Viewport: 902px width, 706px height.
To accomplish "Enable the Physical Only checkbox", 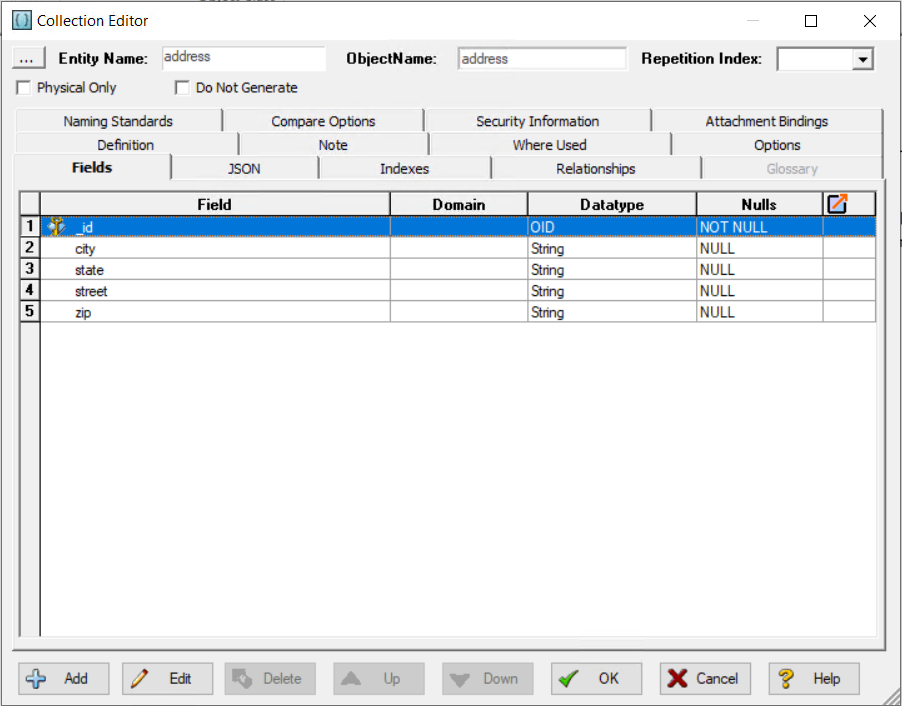I will [x=24, y=88].
